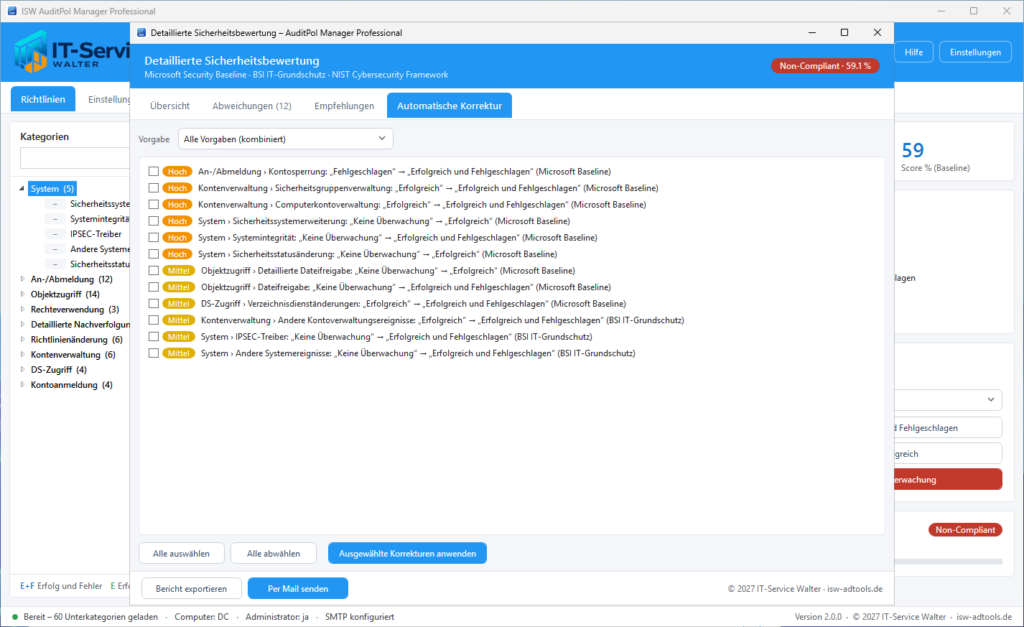The height and width of the screenshot is (627, 1024).
Task: Click the Non-Compliant 59.1 % badge
Action: point(825,66)
